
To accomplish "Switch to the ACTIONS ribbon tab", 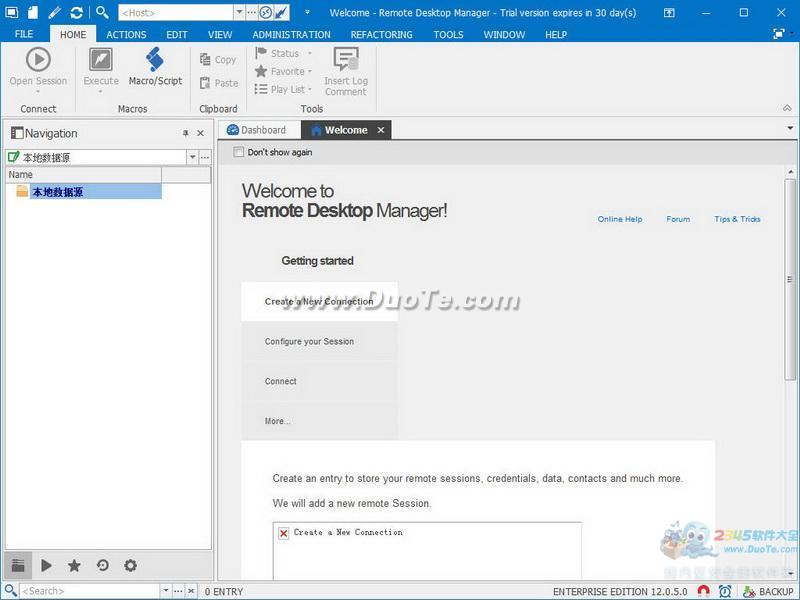I will click(x=126, y=35).
